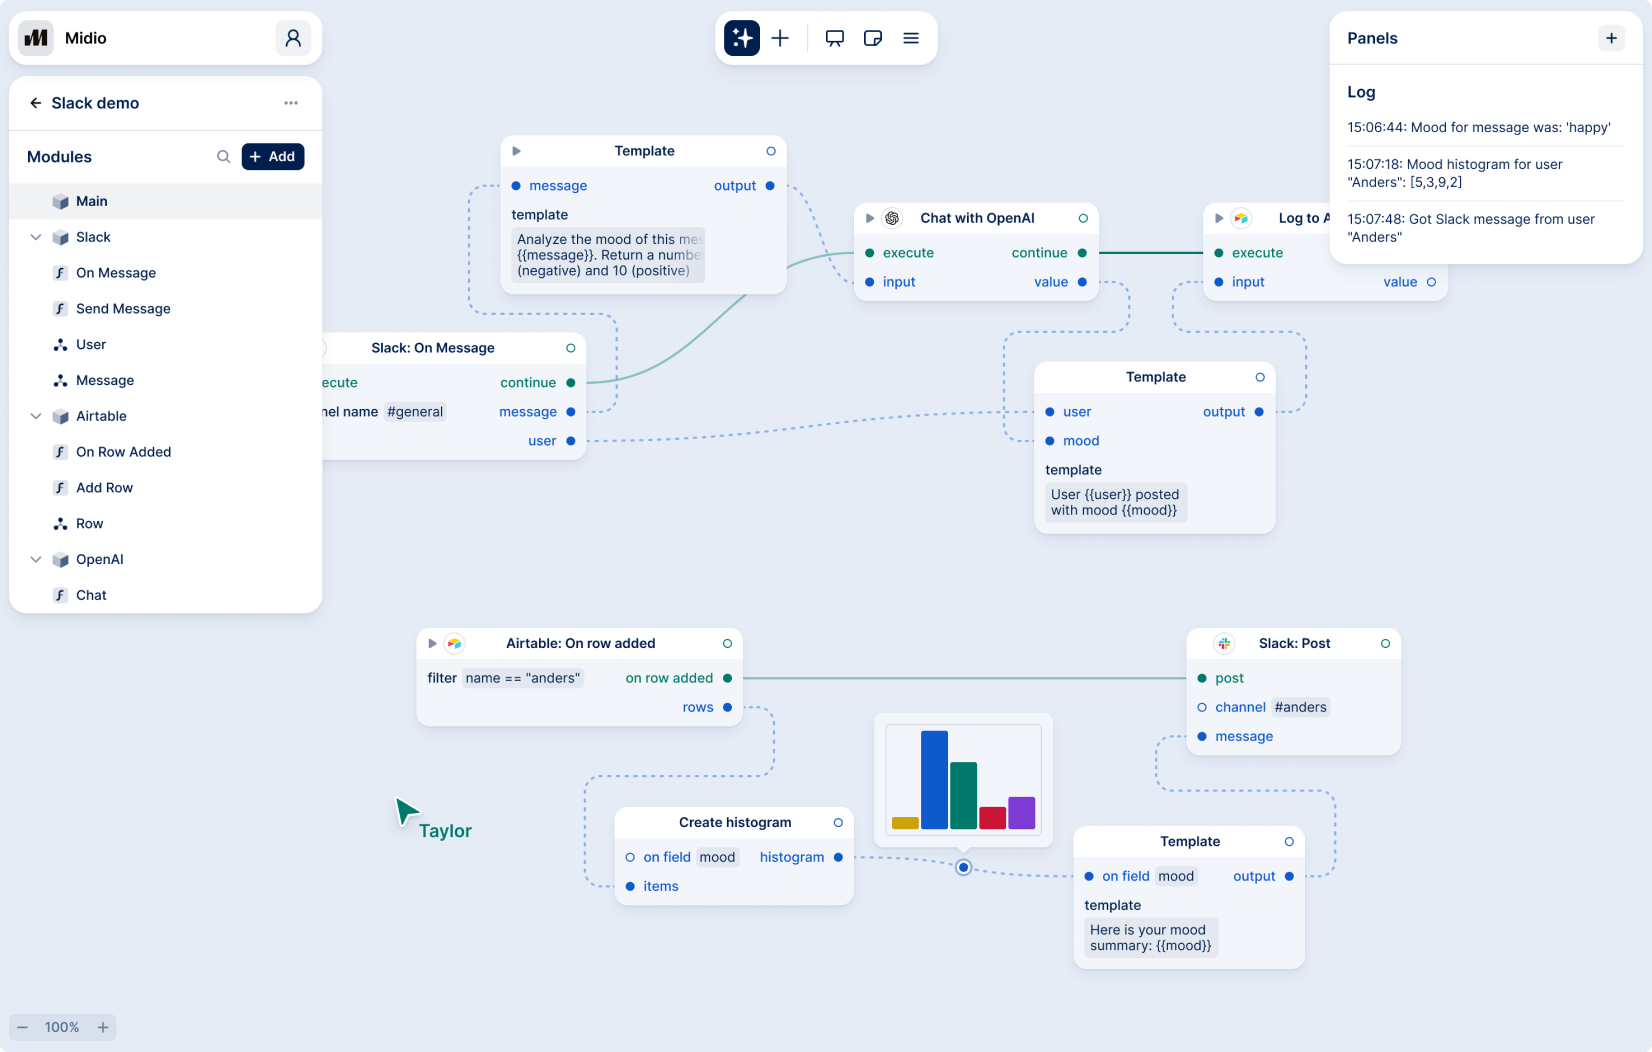
Task: Click the blue bar in histogram preview
Action: [x=934, y=780]
